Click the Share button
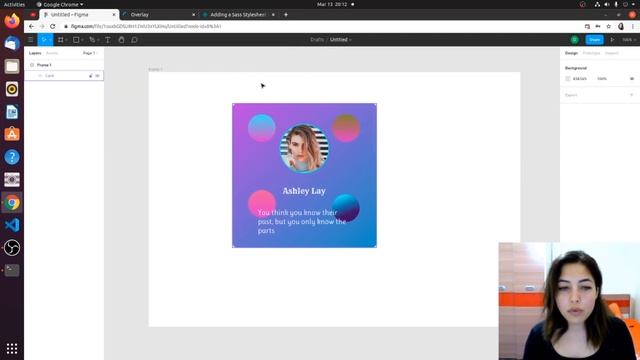The height and width of the screenshot is (360, 640). pos(595,40)
